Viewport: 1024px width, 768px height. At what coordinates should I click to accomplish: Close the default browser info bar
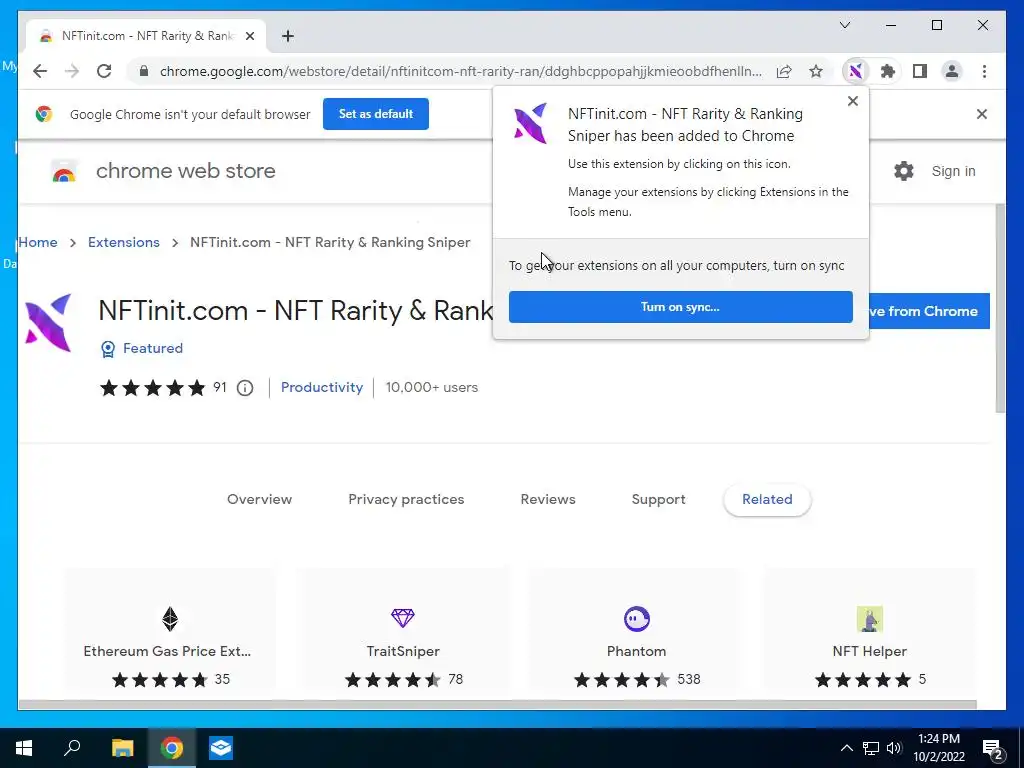[x=982, y=114]
